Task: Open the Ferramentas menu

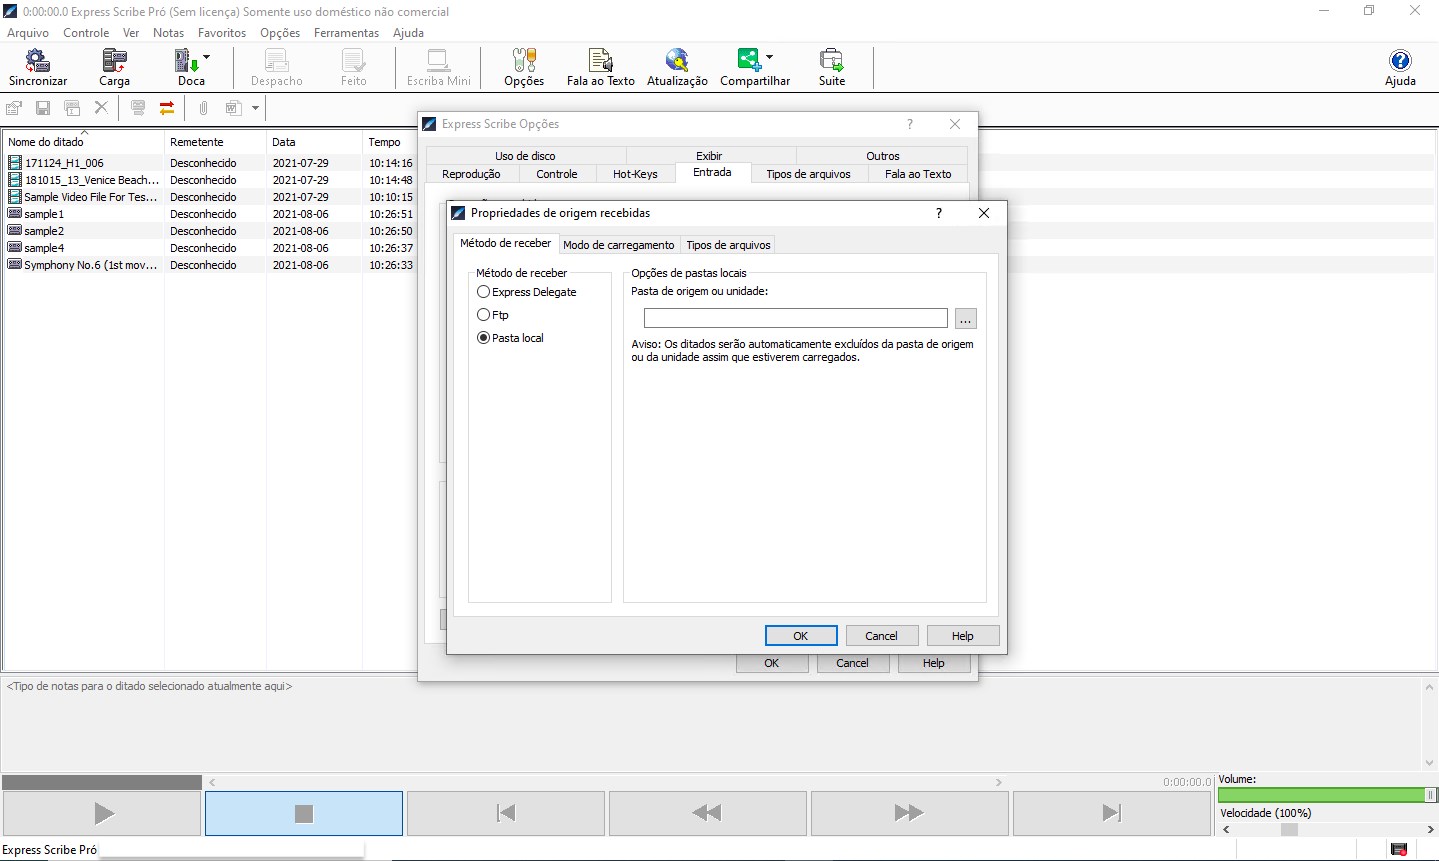Action: point(346,33)
